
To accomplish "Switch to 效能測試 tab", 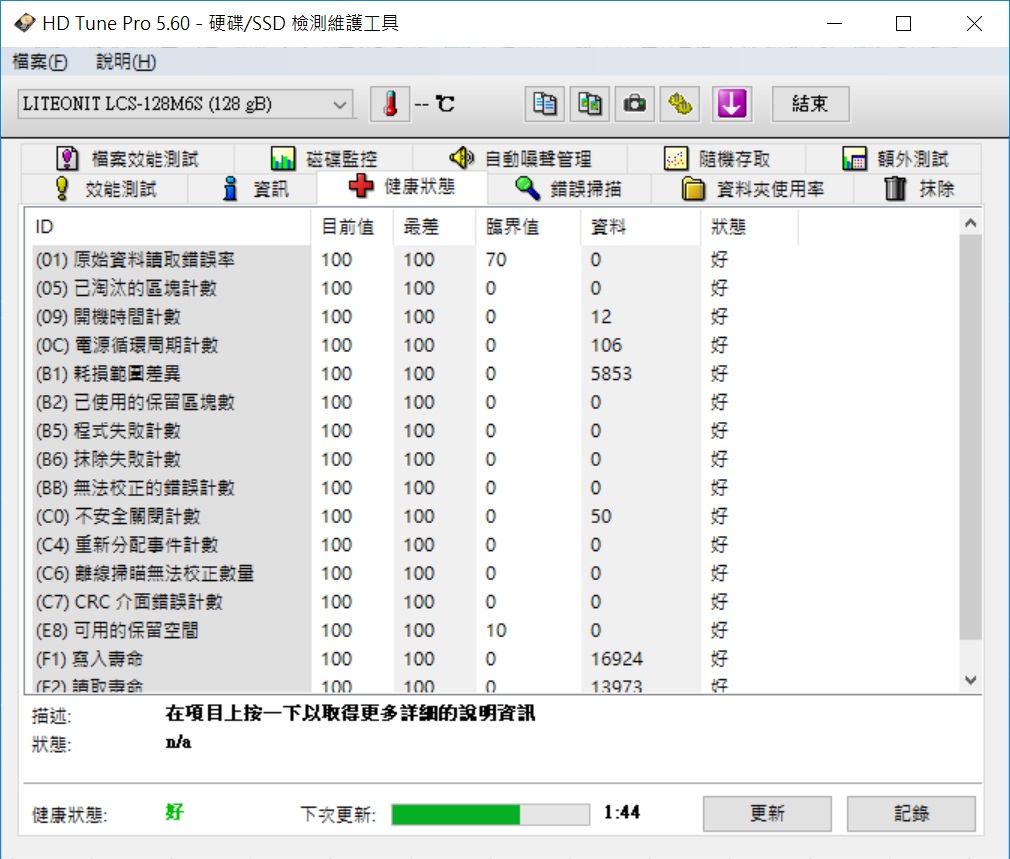I will click(x=105, y=189).
